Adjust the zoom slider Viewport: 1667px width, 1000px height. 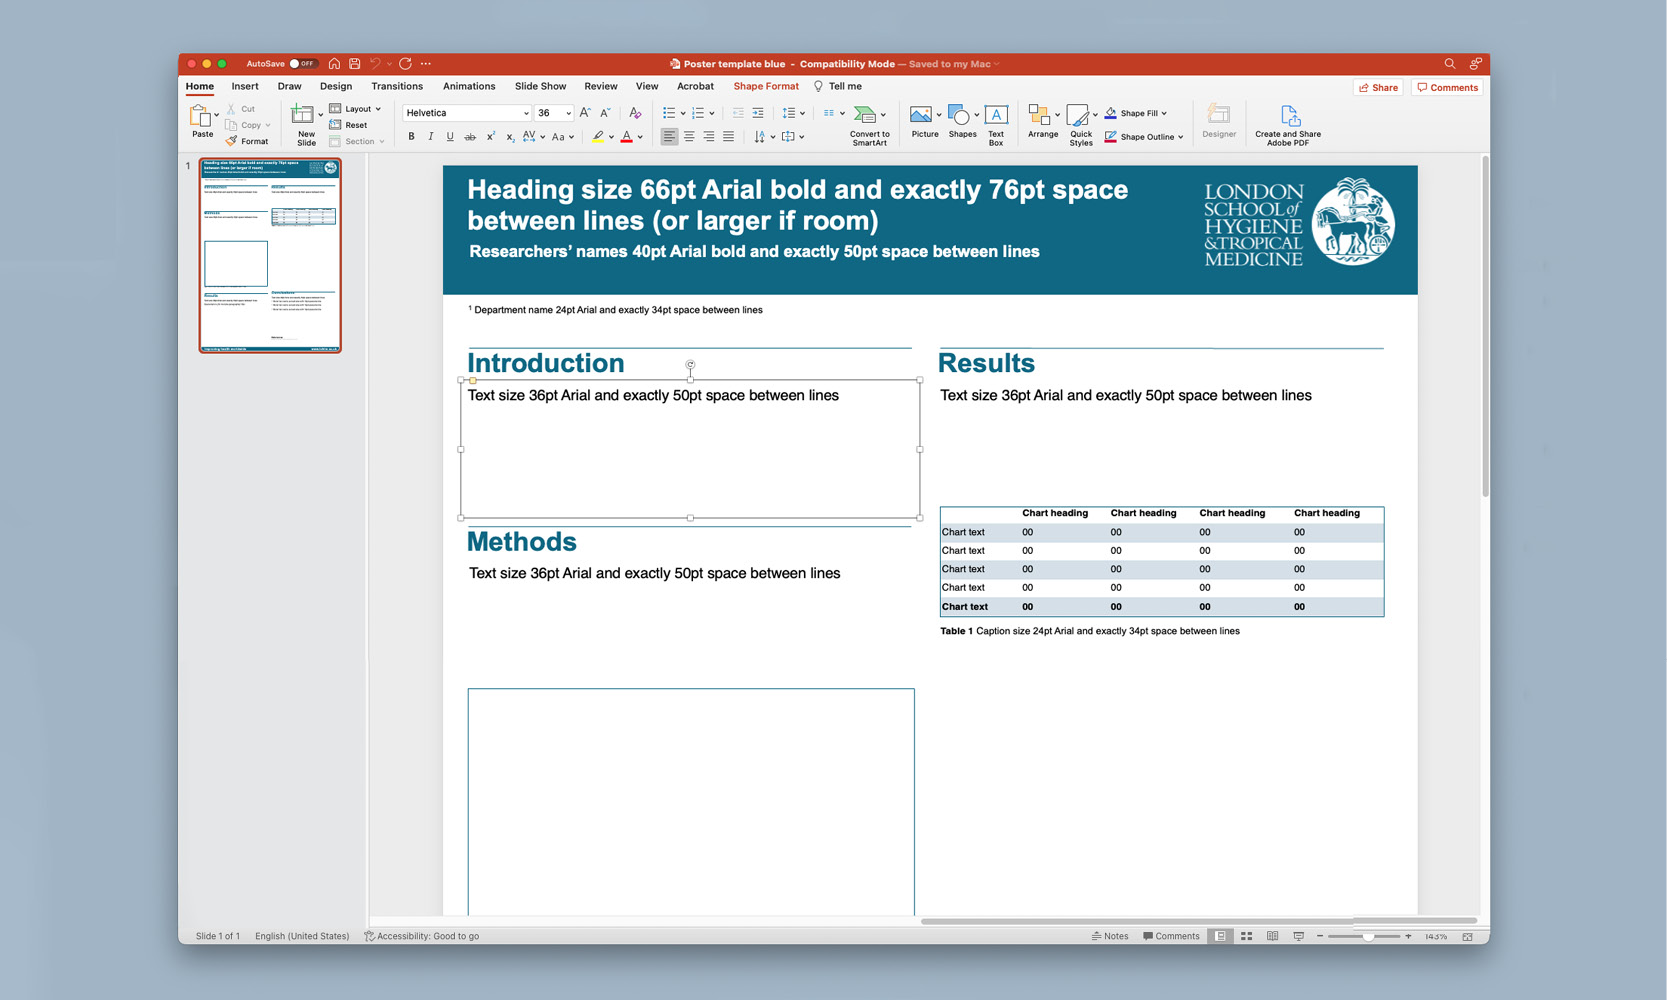tap(1367, 937)
